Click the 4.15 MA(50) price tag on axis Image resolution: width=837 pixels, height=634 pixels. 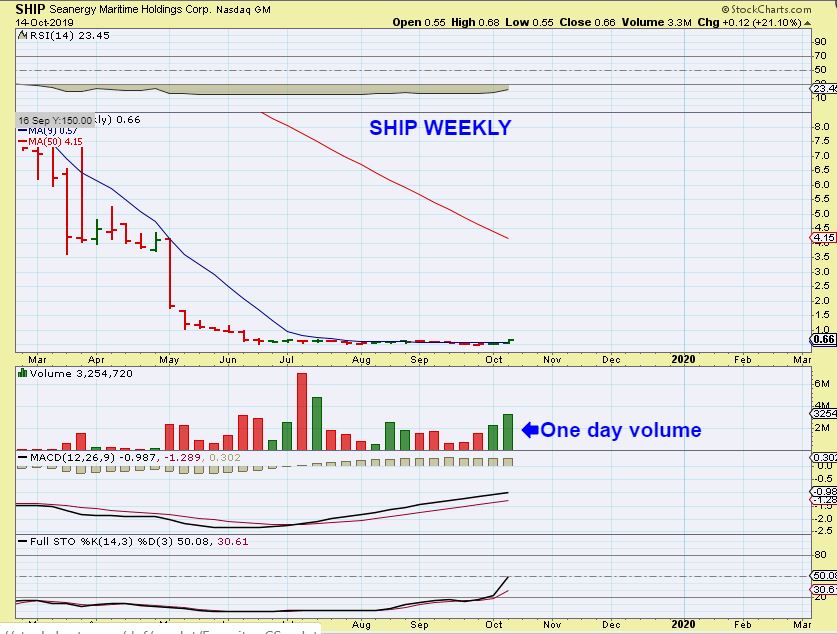click(824, 237)
